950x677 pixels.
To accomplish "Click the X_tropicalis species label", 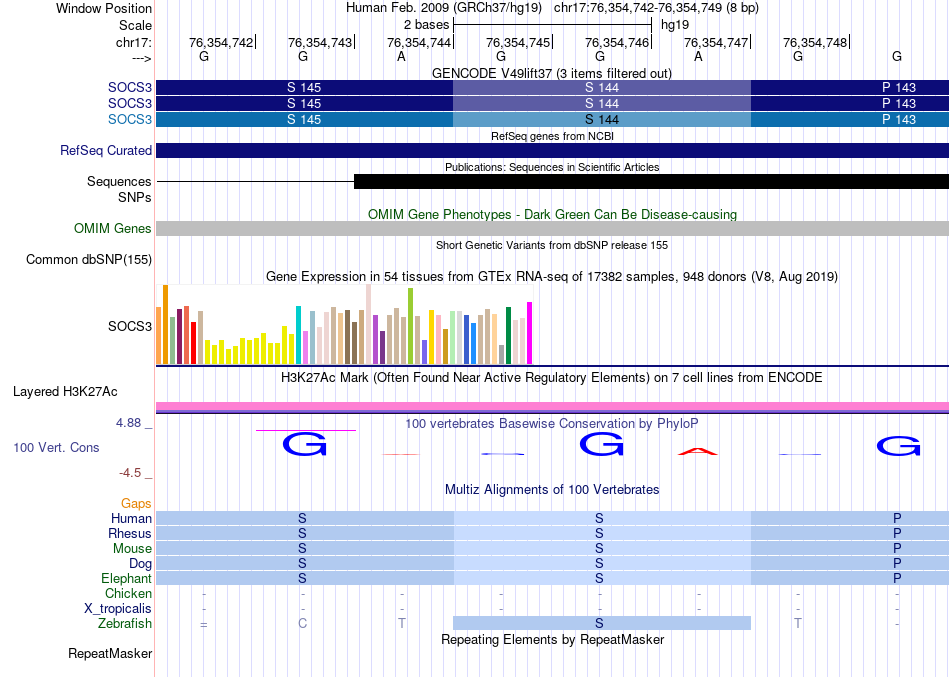I will click(118, 609).
